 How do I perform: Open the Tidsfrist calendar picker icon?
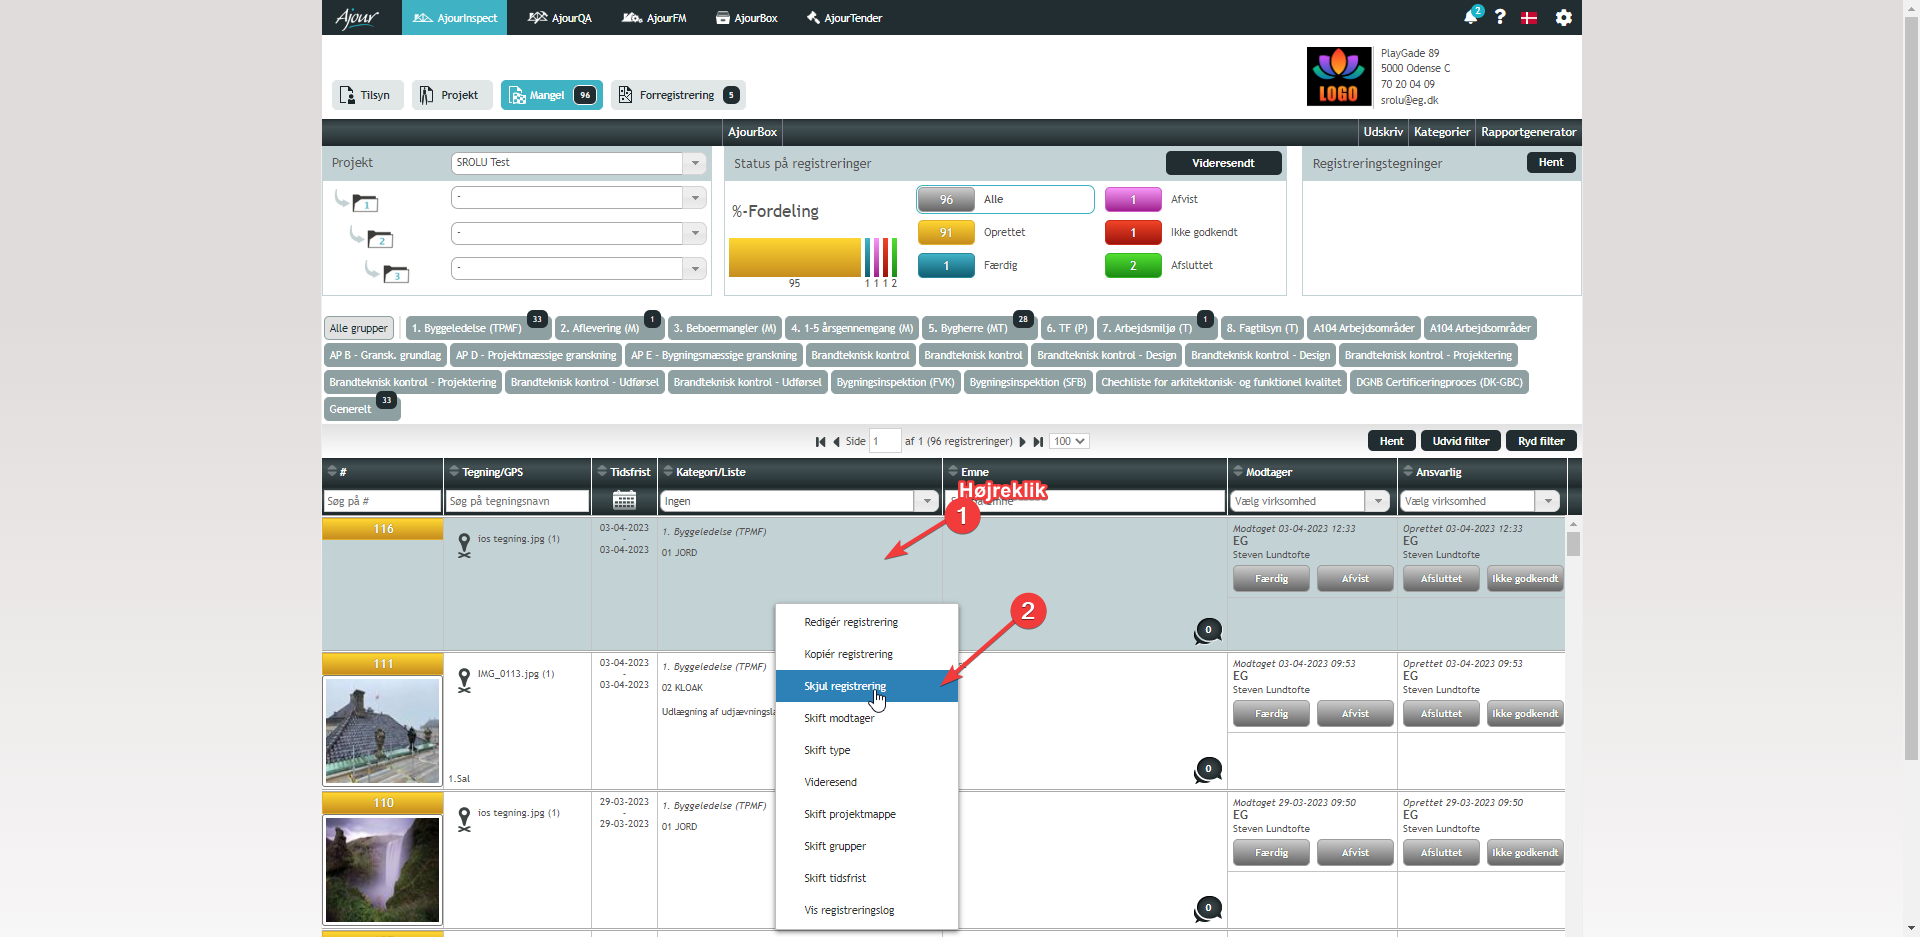pyautogui.click(x=624, y=500)
